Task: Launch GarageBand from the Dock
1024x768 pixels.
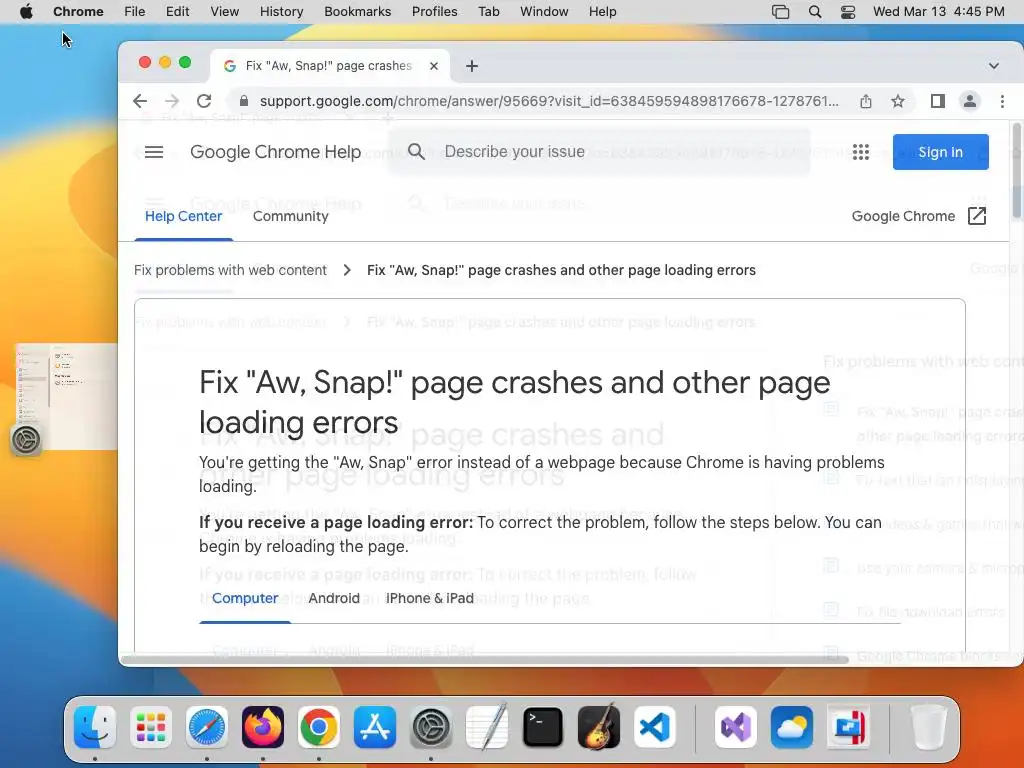Action: 599,726
